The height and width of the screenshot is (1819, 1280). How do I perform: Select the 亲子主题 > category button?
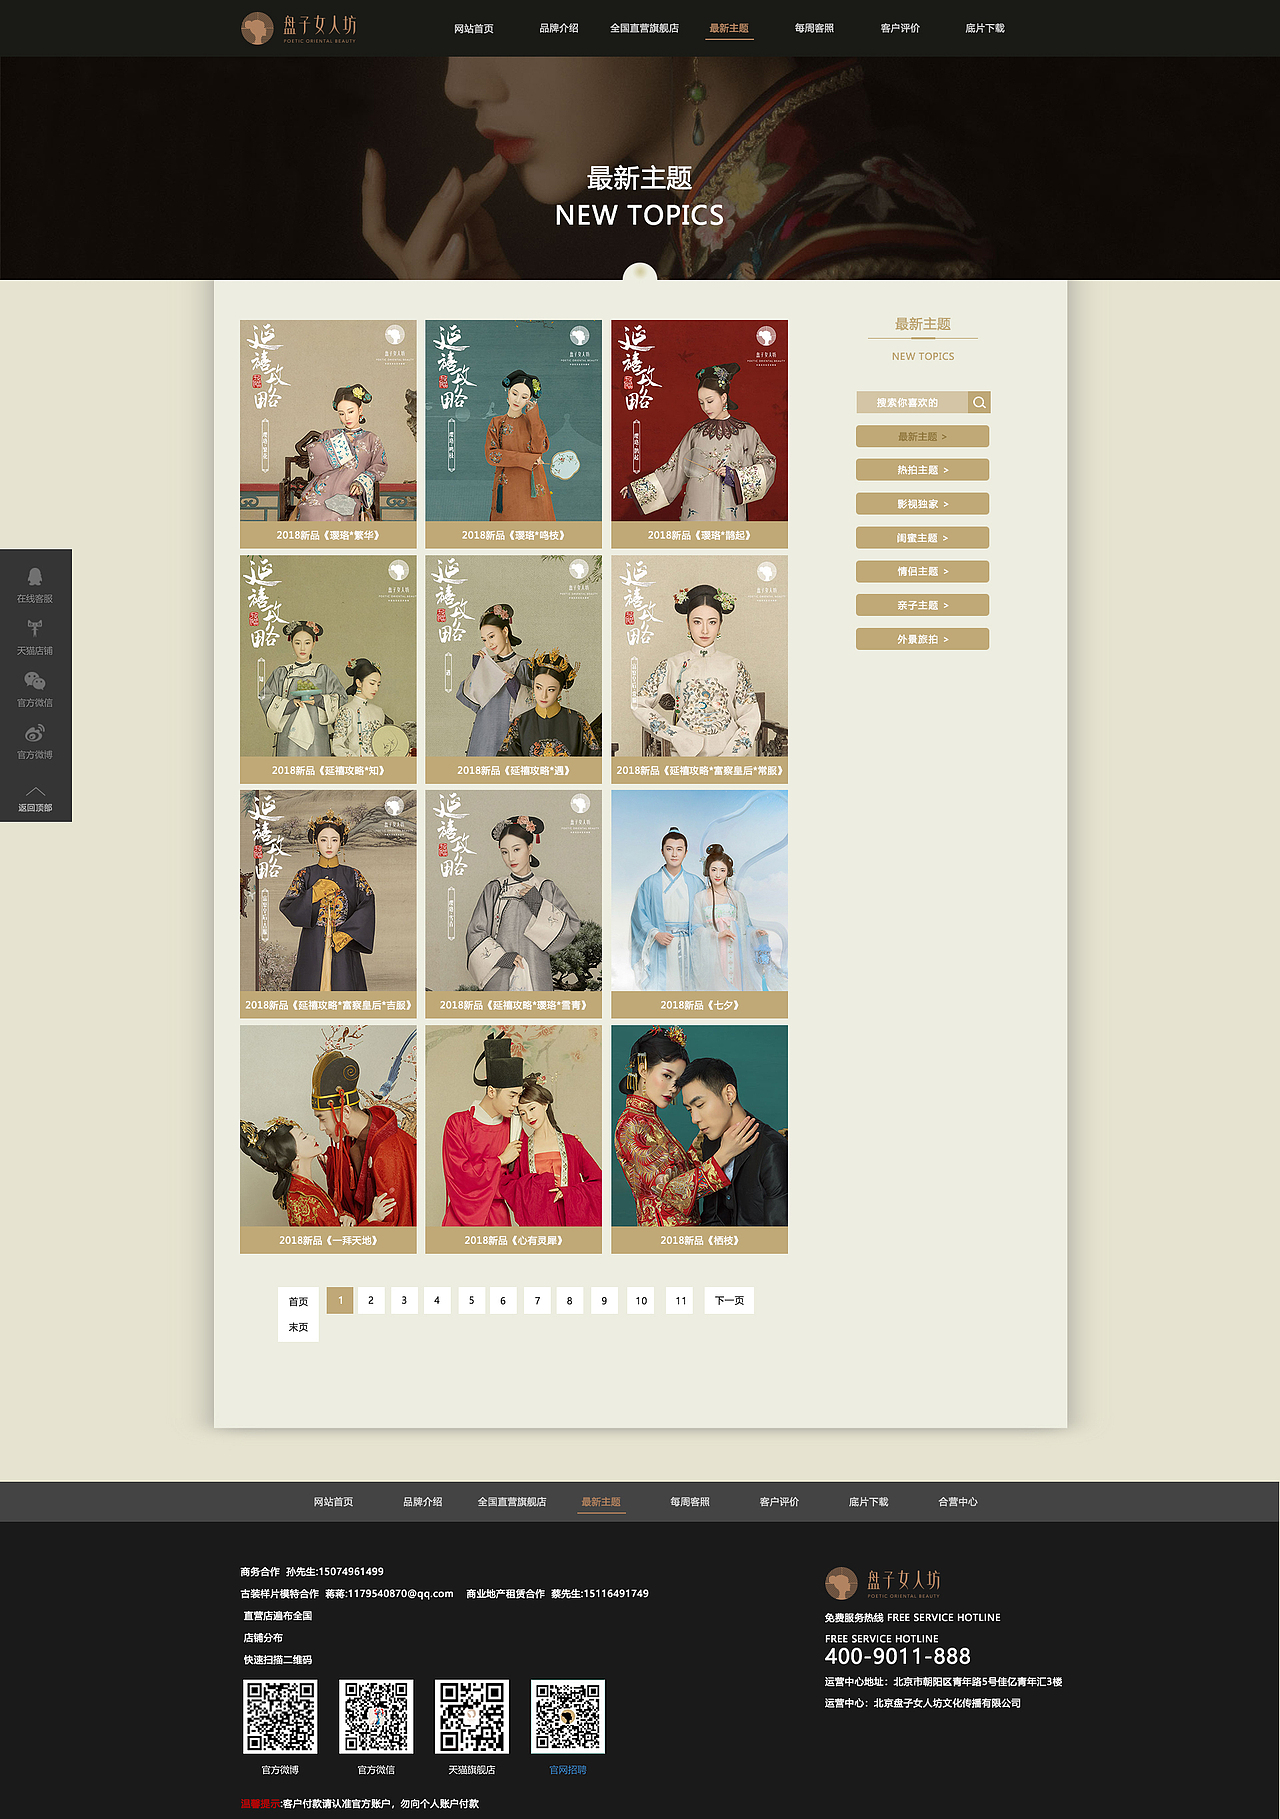[x=922, y=605]
